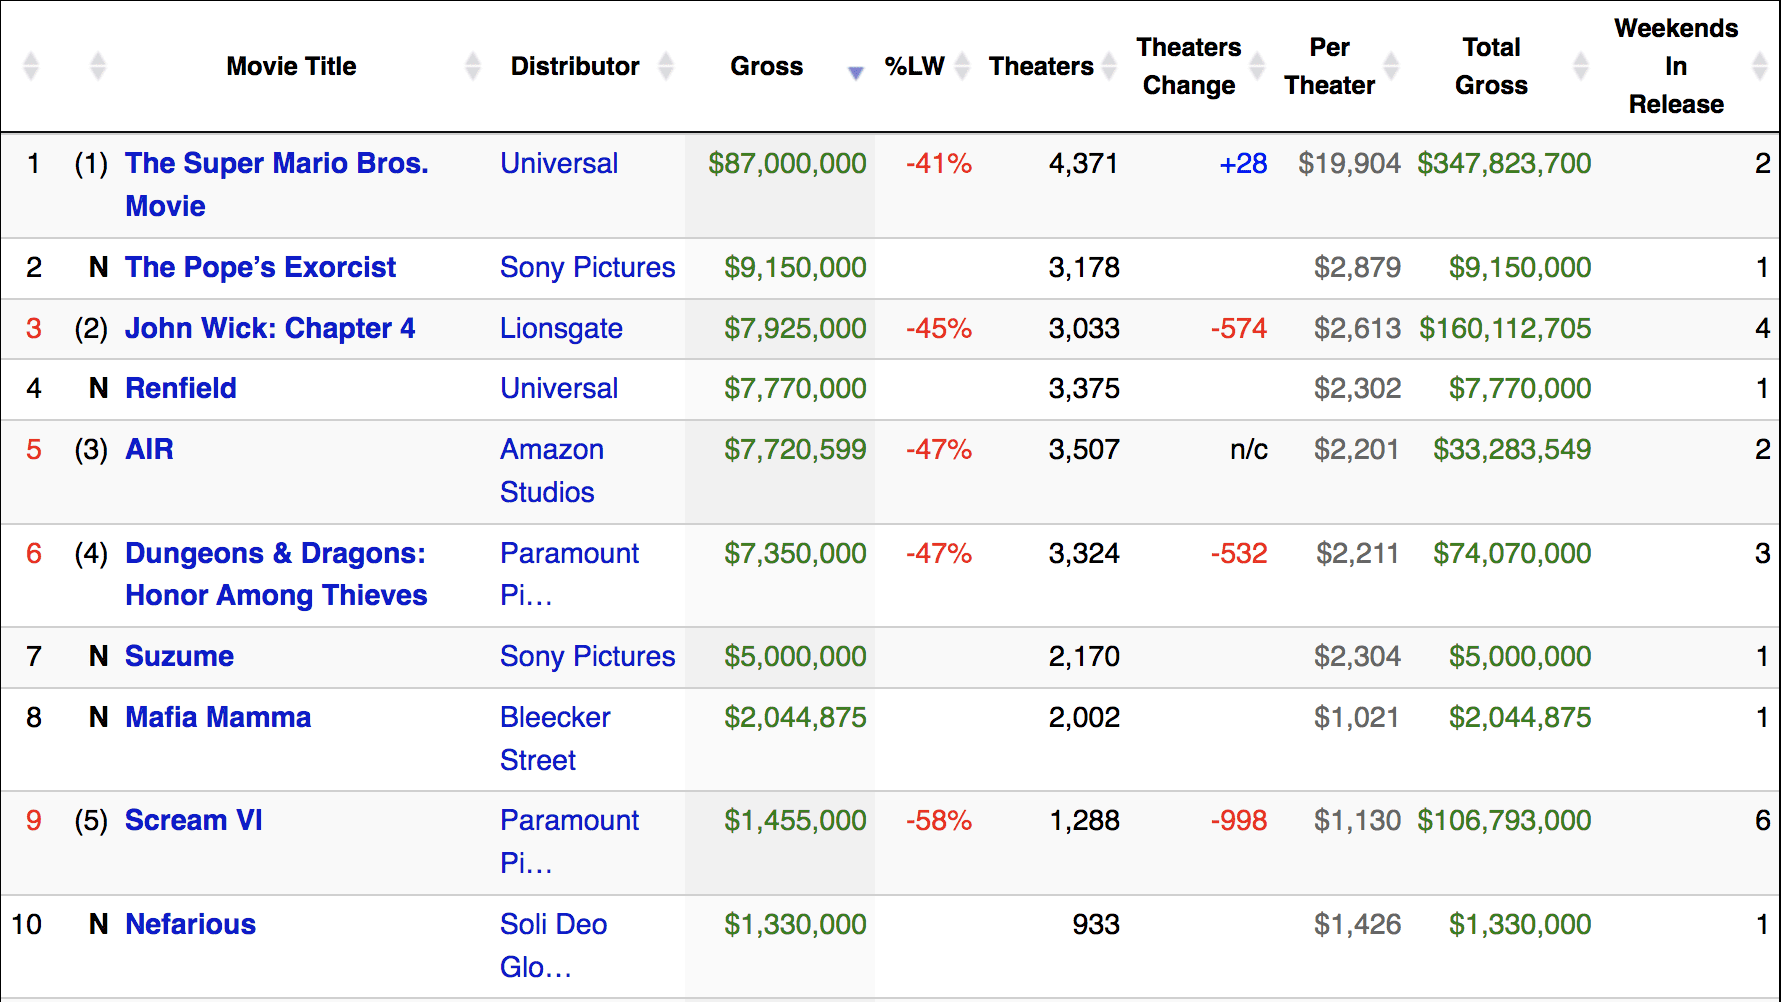Open the Lionsgate distributor link
Image resolution: width=1782 pixels, height=1002 pixels.
pos(561,328)
